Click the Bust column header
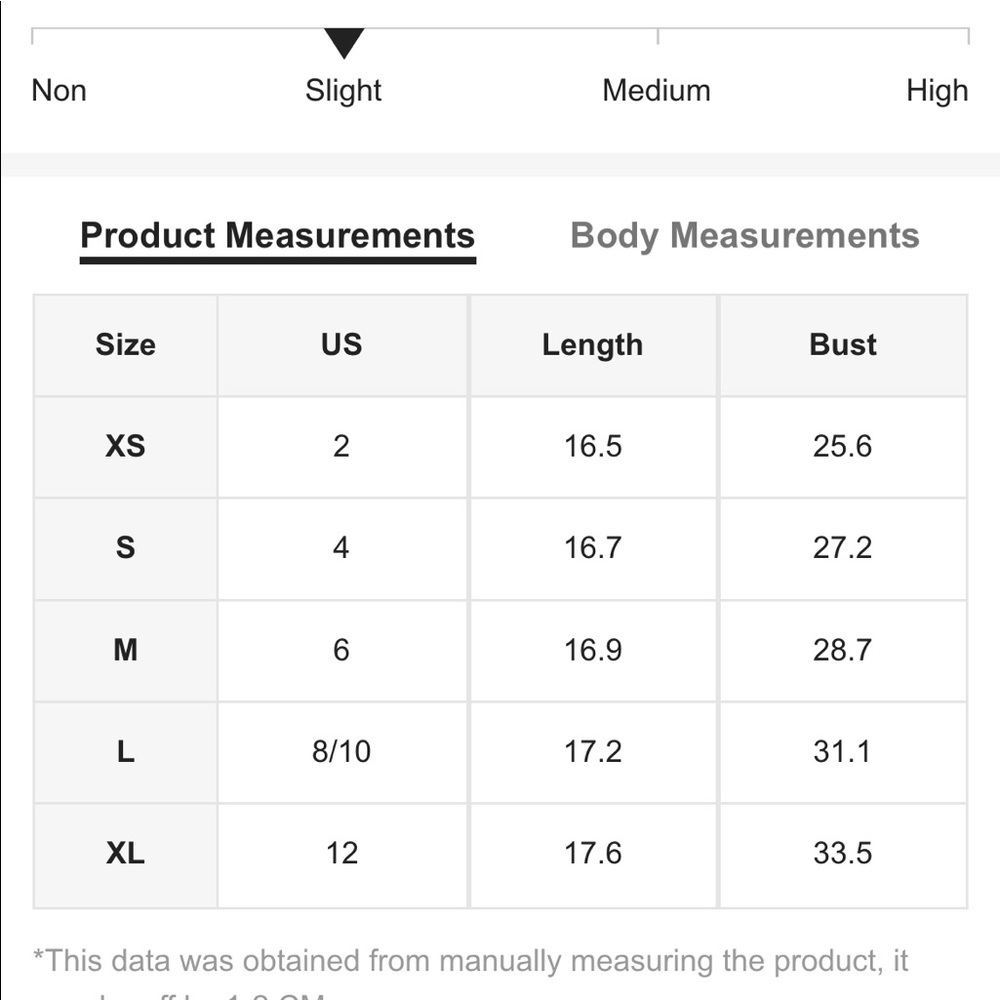Screen dimensions: 1000x1000 pyautogui.click(x=843, y=345)
